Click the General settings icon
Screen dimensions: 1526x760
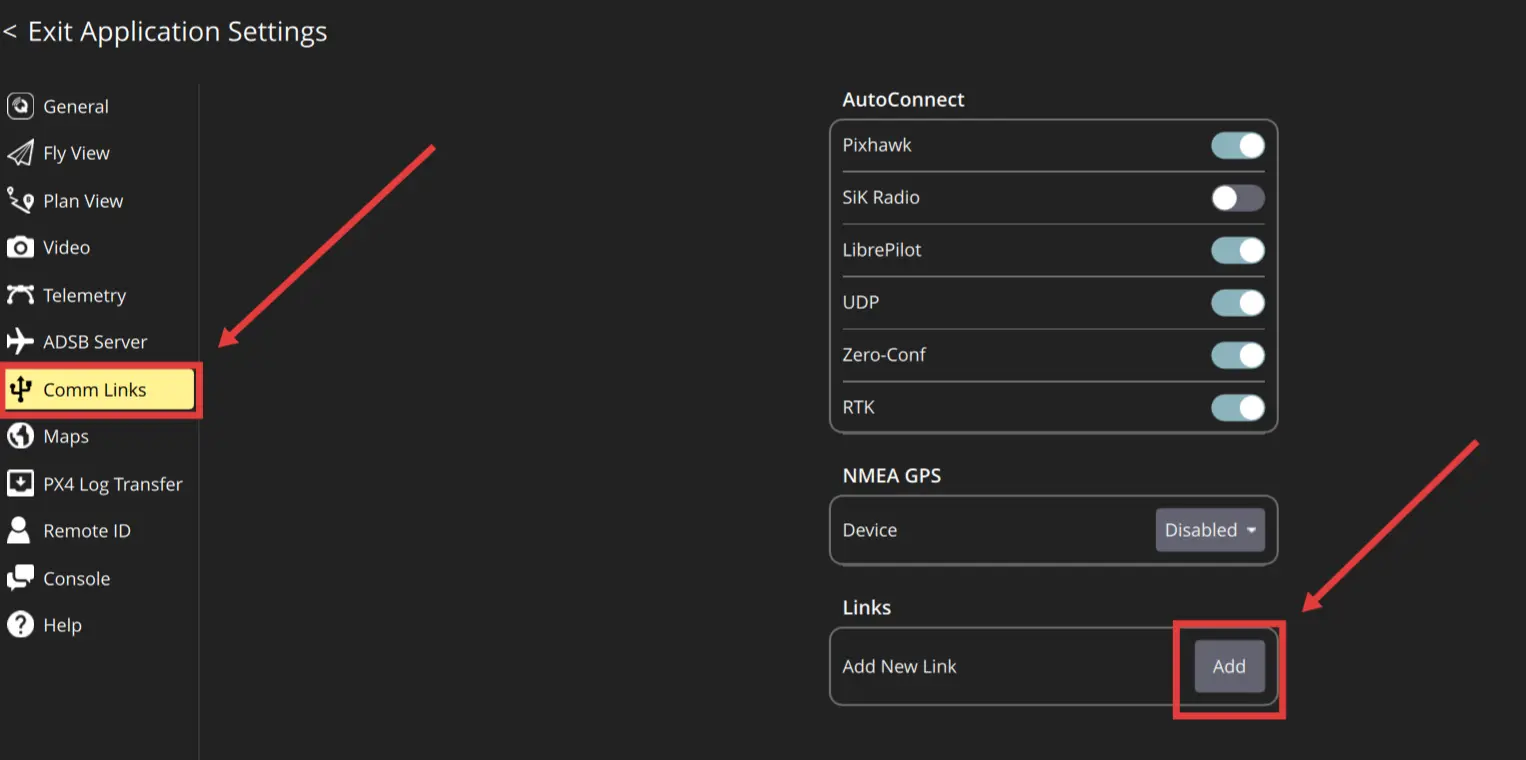pos(20,106)
